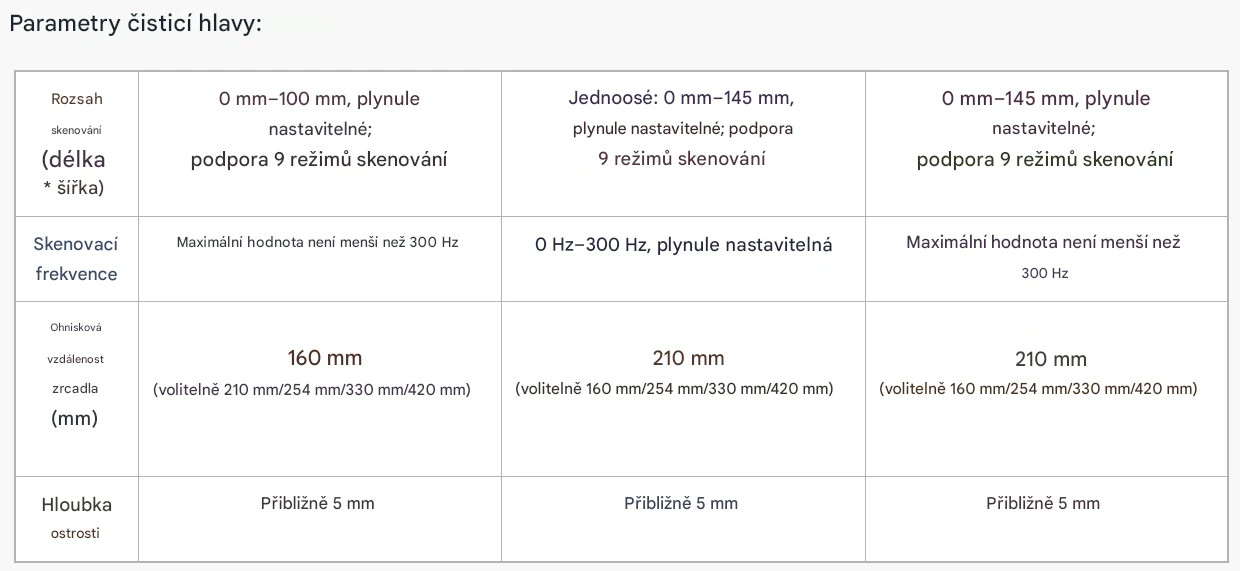1240x571 pixels.
Task: Click the "Parametry čisticí hlavy" heading
Action: pyautogui.click(x=135, y=24)
